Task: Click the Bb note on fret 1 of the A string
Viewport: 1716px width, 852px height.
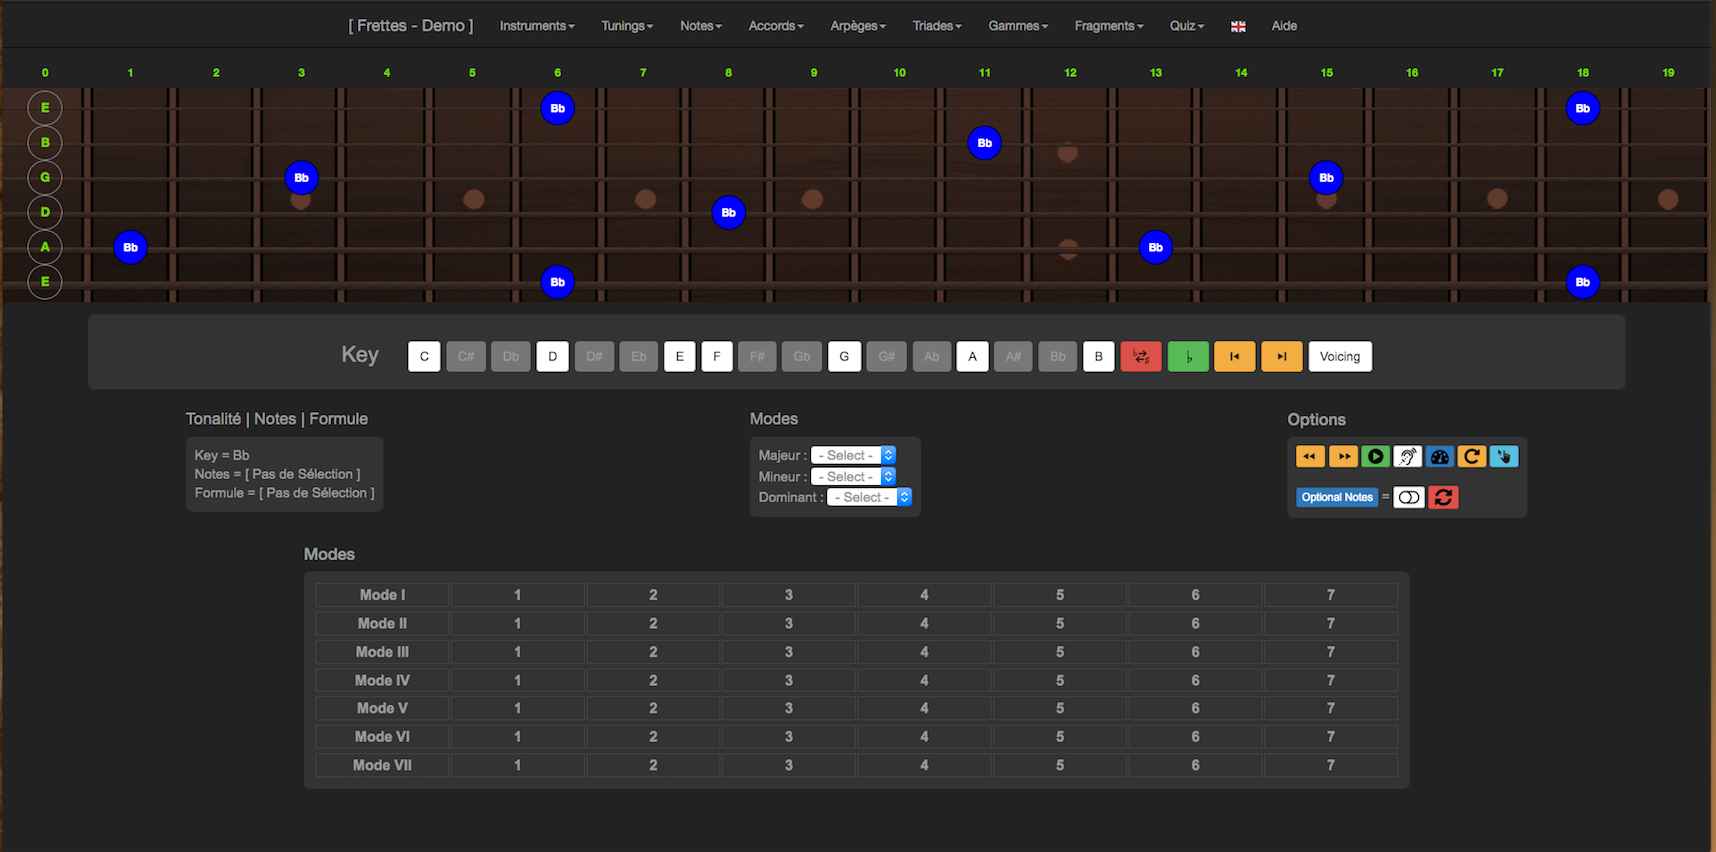Action: 130,247
